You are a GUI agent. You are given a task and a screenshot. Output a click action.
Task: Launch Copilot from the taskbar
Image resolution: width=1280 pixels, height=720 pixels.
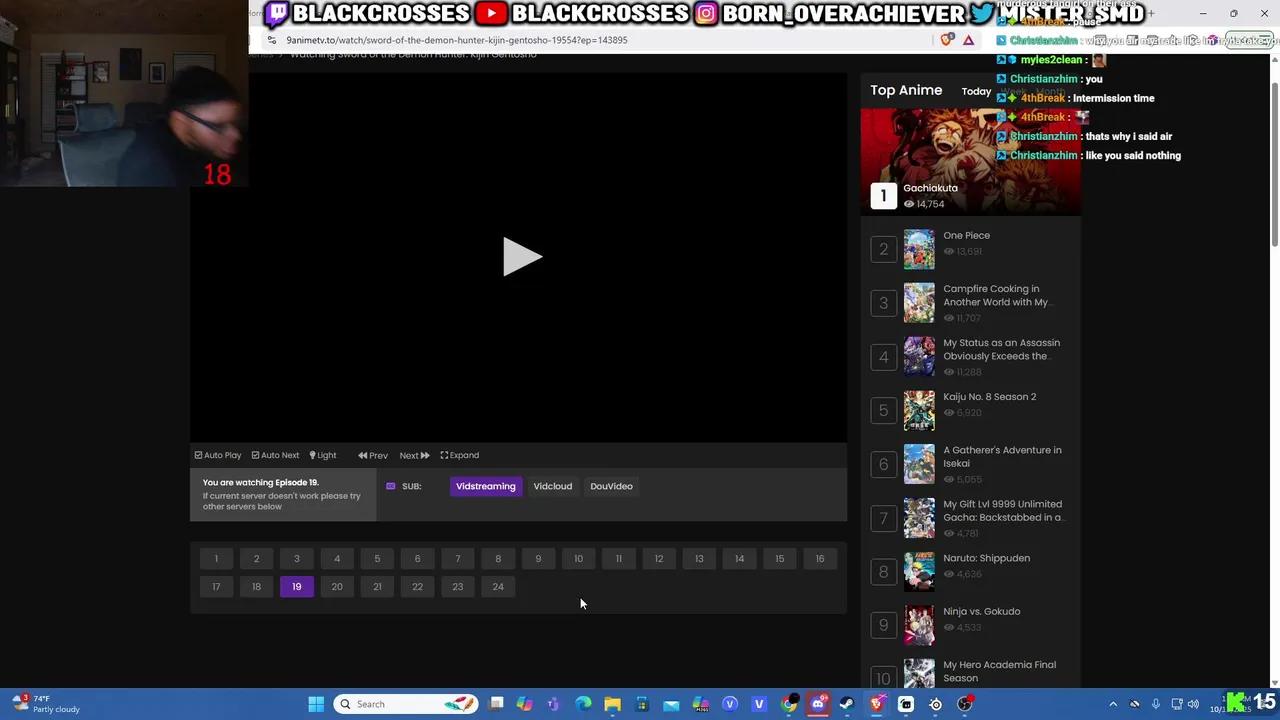pyautogui.click(x=524, y=704)
